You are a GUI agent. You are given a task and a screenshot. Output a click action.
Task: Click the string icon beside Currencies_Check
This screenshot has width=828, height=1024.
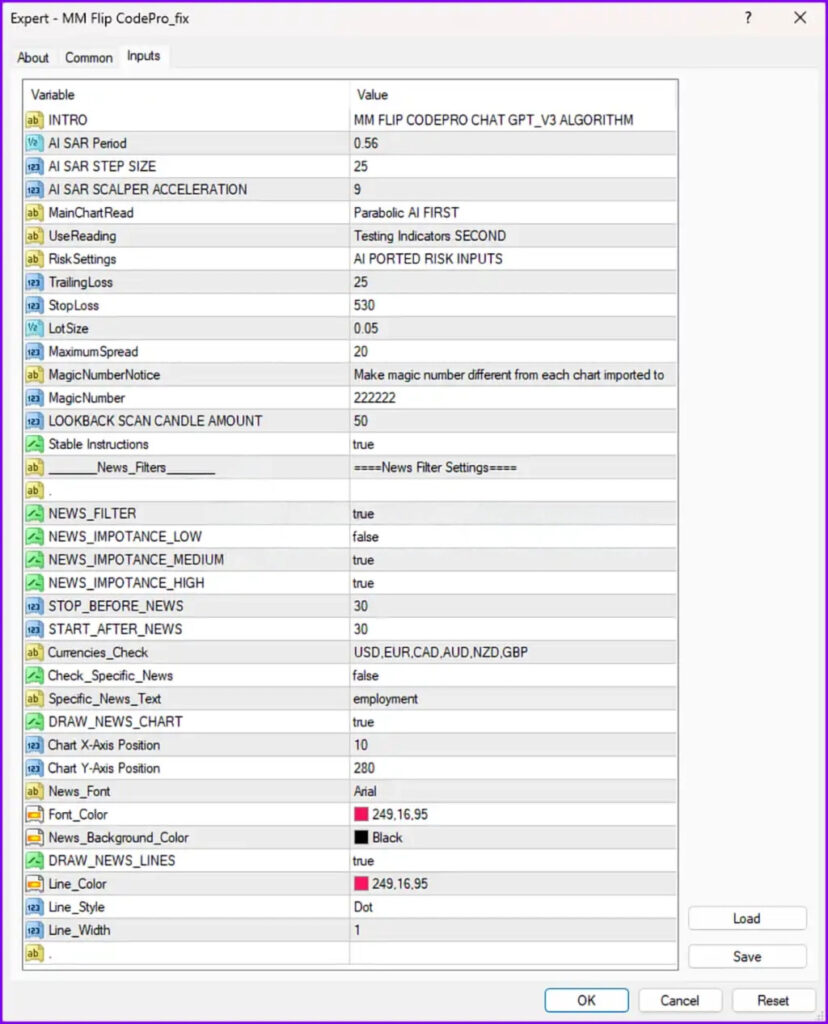coord(35,652)
